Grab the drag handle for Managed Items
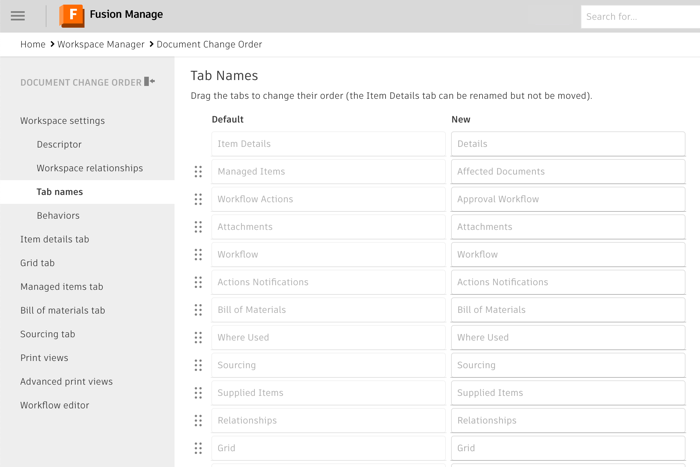 [198, 171]
